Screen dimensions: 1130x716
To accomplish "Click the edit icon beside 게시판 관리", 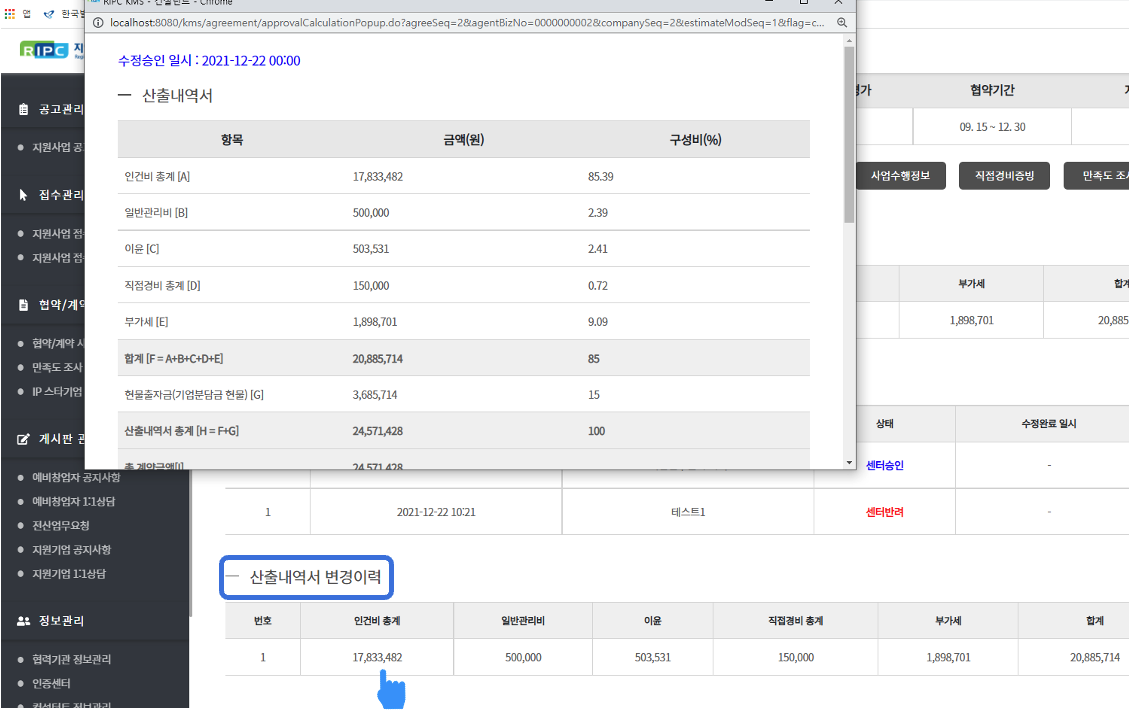I will pos(23,439).
